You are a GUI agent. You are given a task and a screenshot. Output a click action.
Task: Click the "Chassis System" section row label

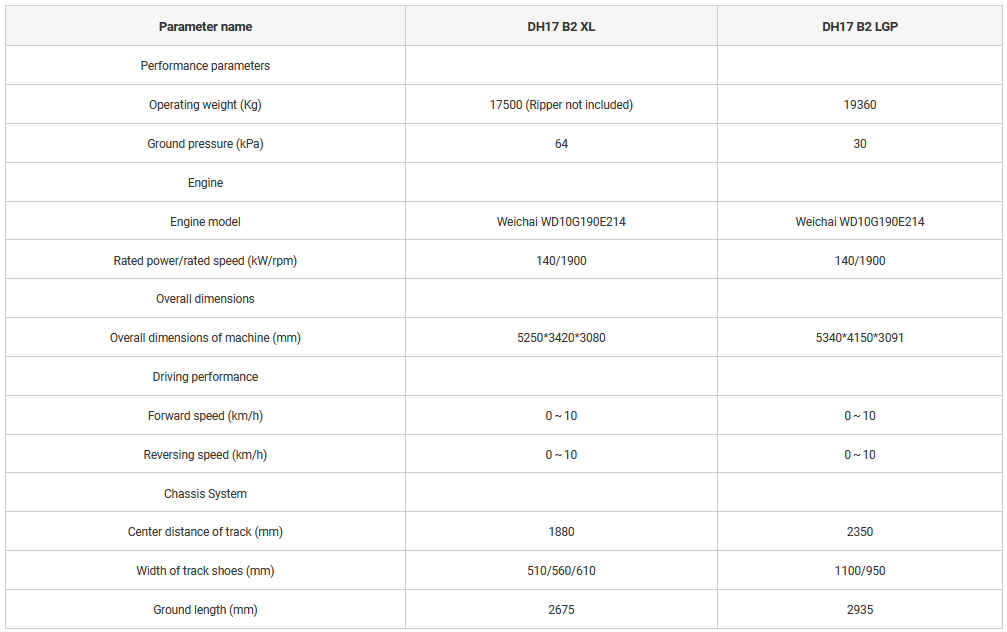(205, 494)
